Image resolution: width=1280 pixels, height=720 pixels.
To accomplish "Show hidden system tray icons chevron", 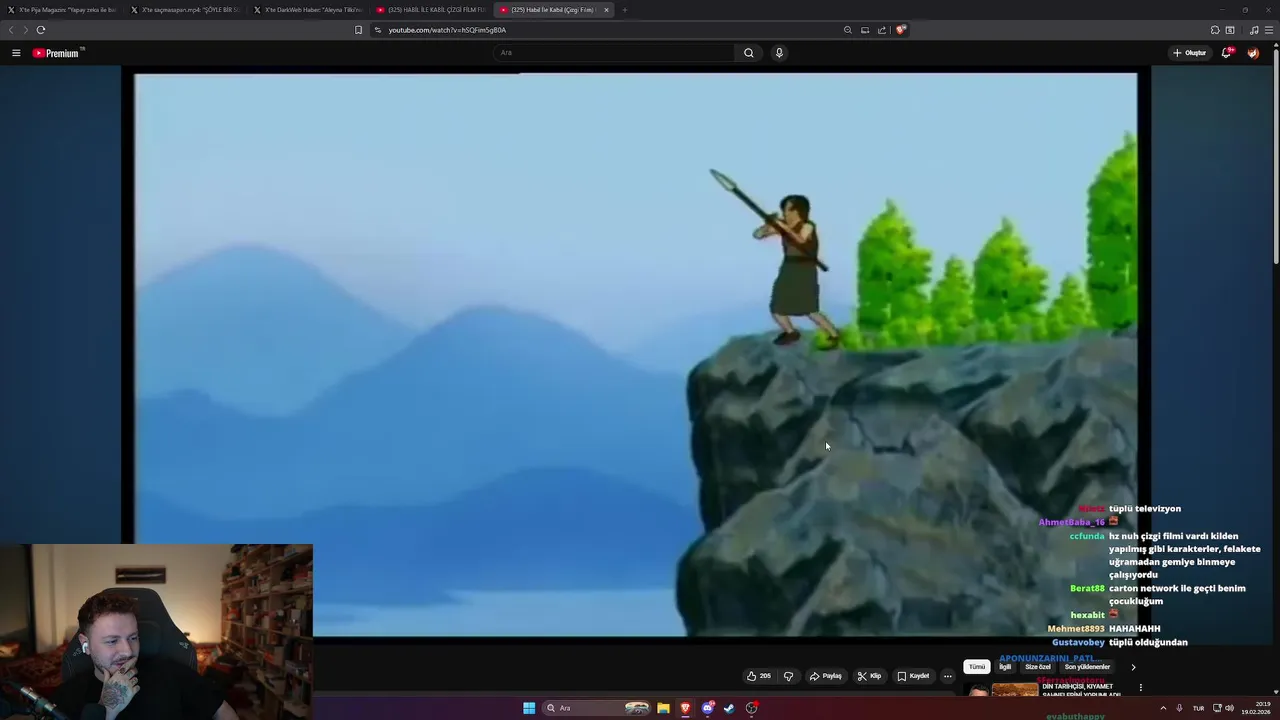I will (x=1163, y=708).
